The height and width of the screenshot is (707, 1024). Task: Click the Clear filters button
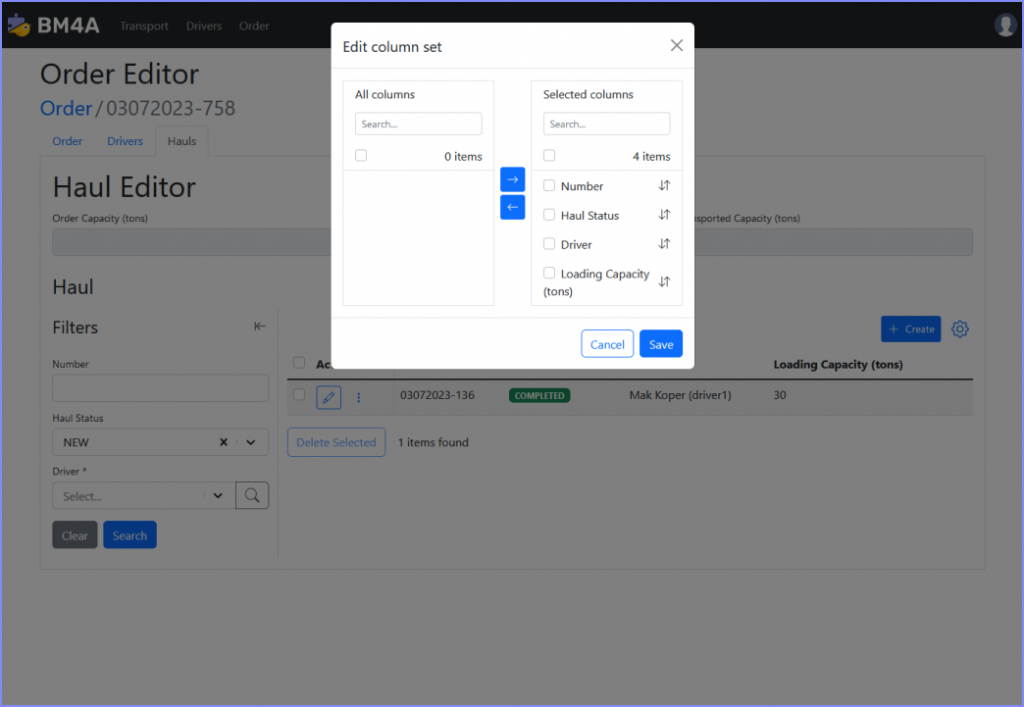pyautogui.click(x=75, y=535)
